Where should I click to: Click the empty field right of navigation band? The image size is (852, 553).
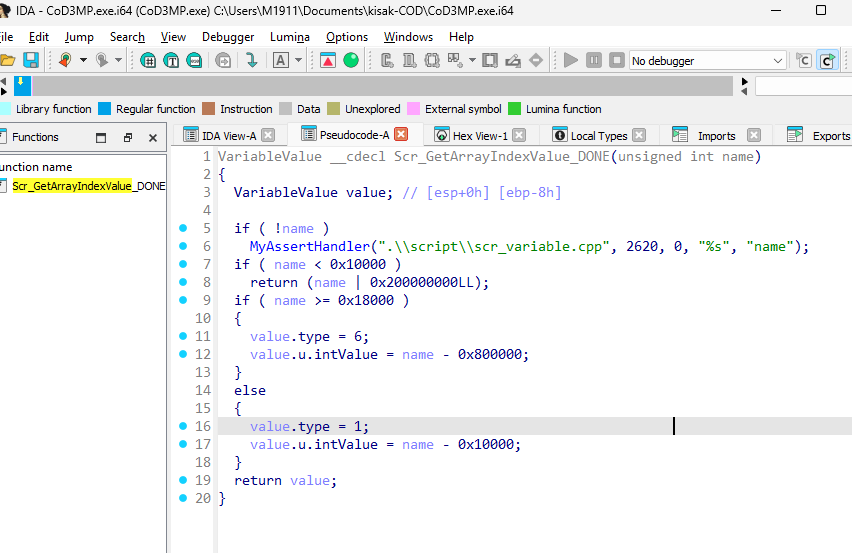(803, 86)
